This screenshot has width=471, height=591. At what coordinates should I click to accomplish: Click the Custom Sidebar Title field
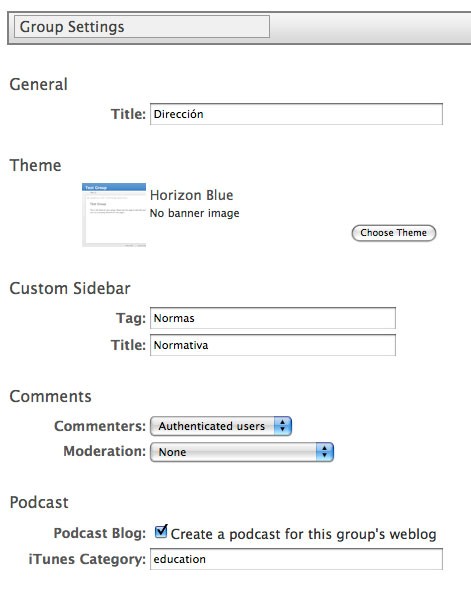pos(273,345)
